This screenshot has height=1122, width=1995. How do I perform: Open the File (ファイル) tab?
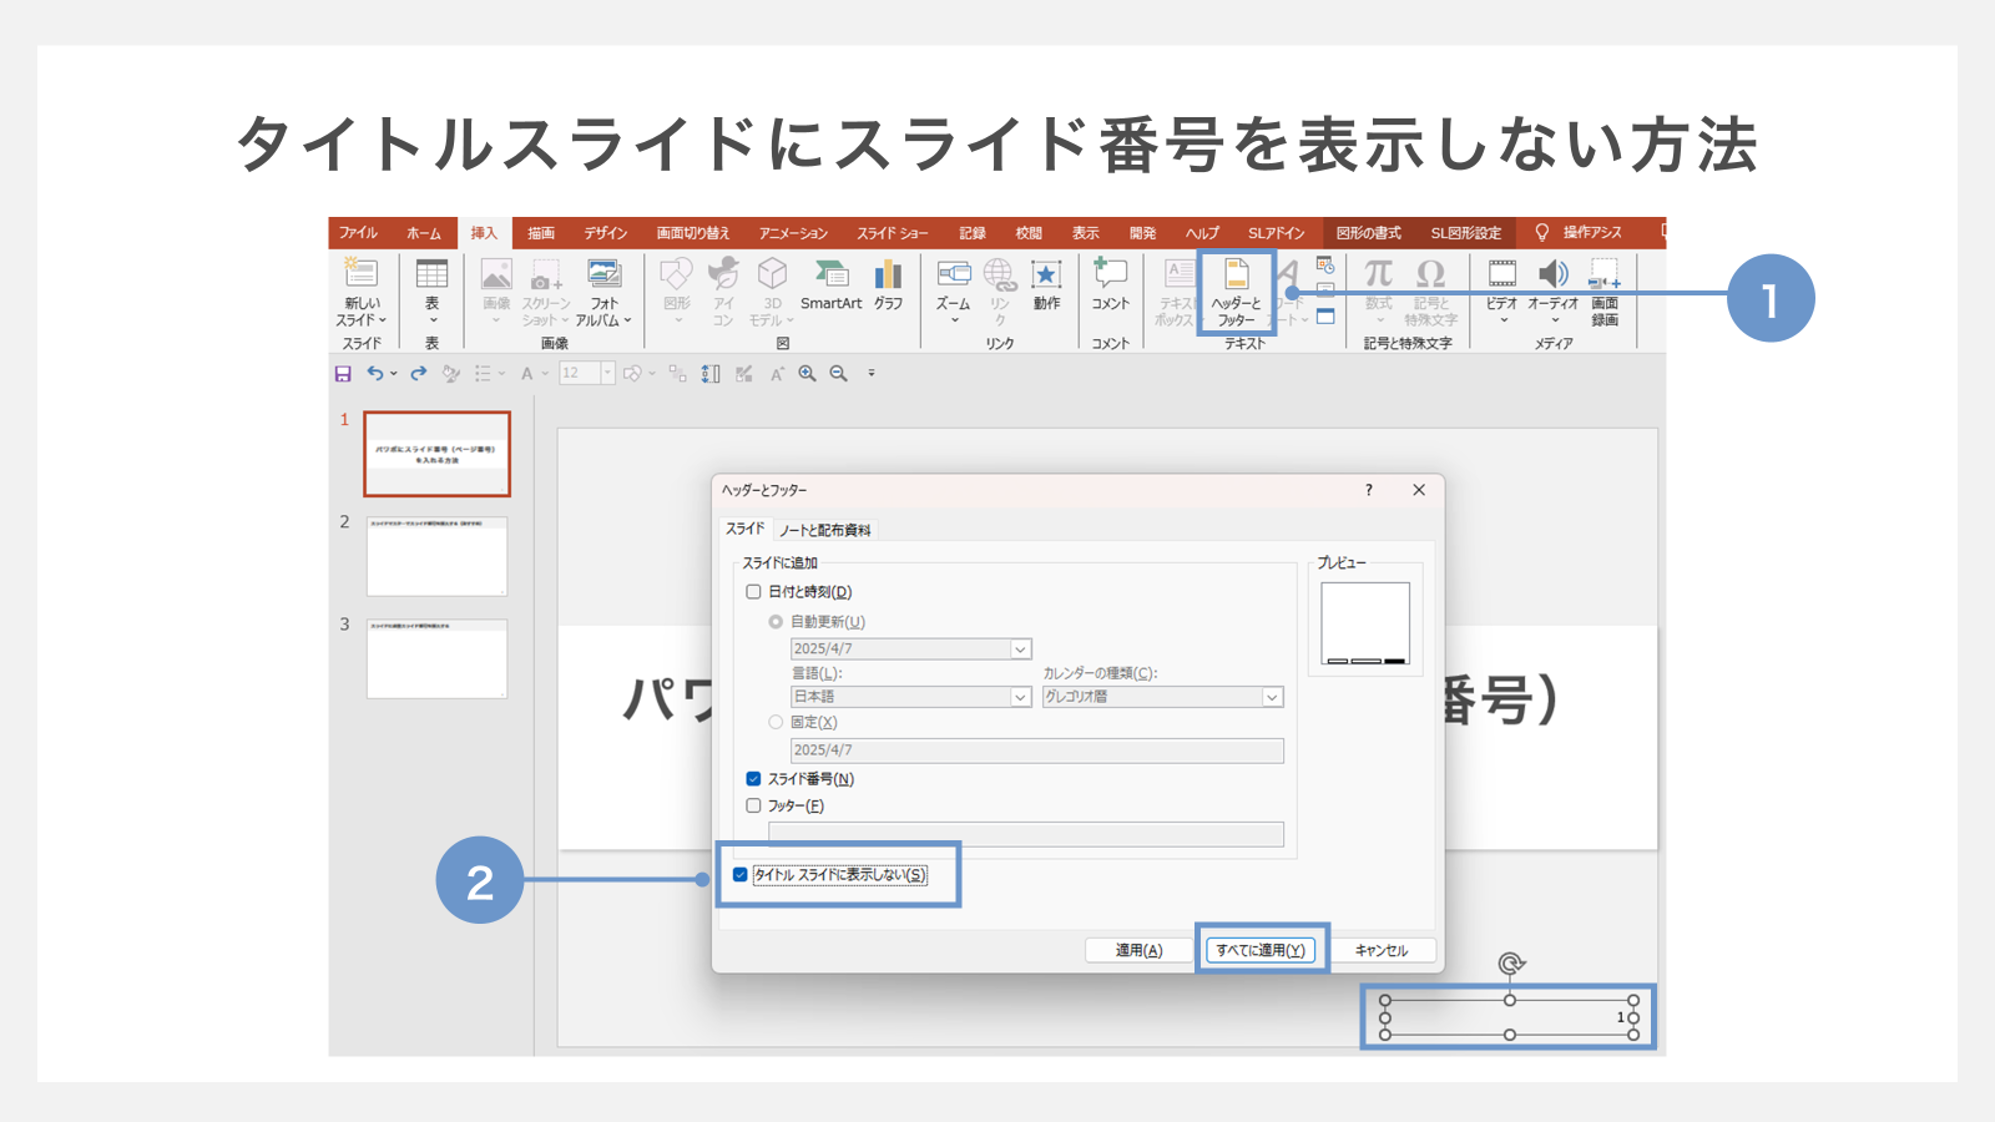(357, 233)
